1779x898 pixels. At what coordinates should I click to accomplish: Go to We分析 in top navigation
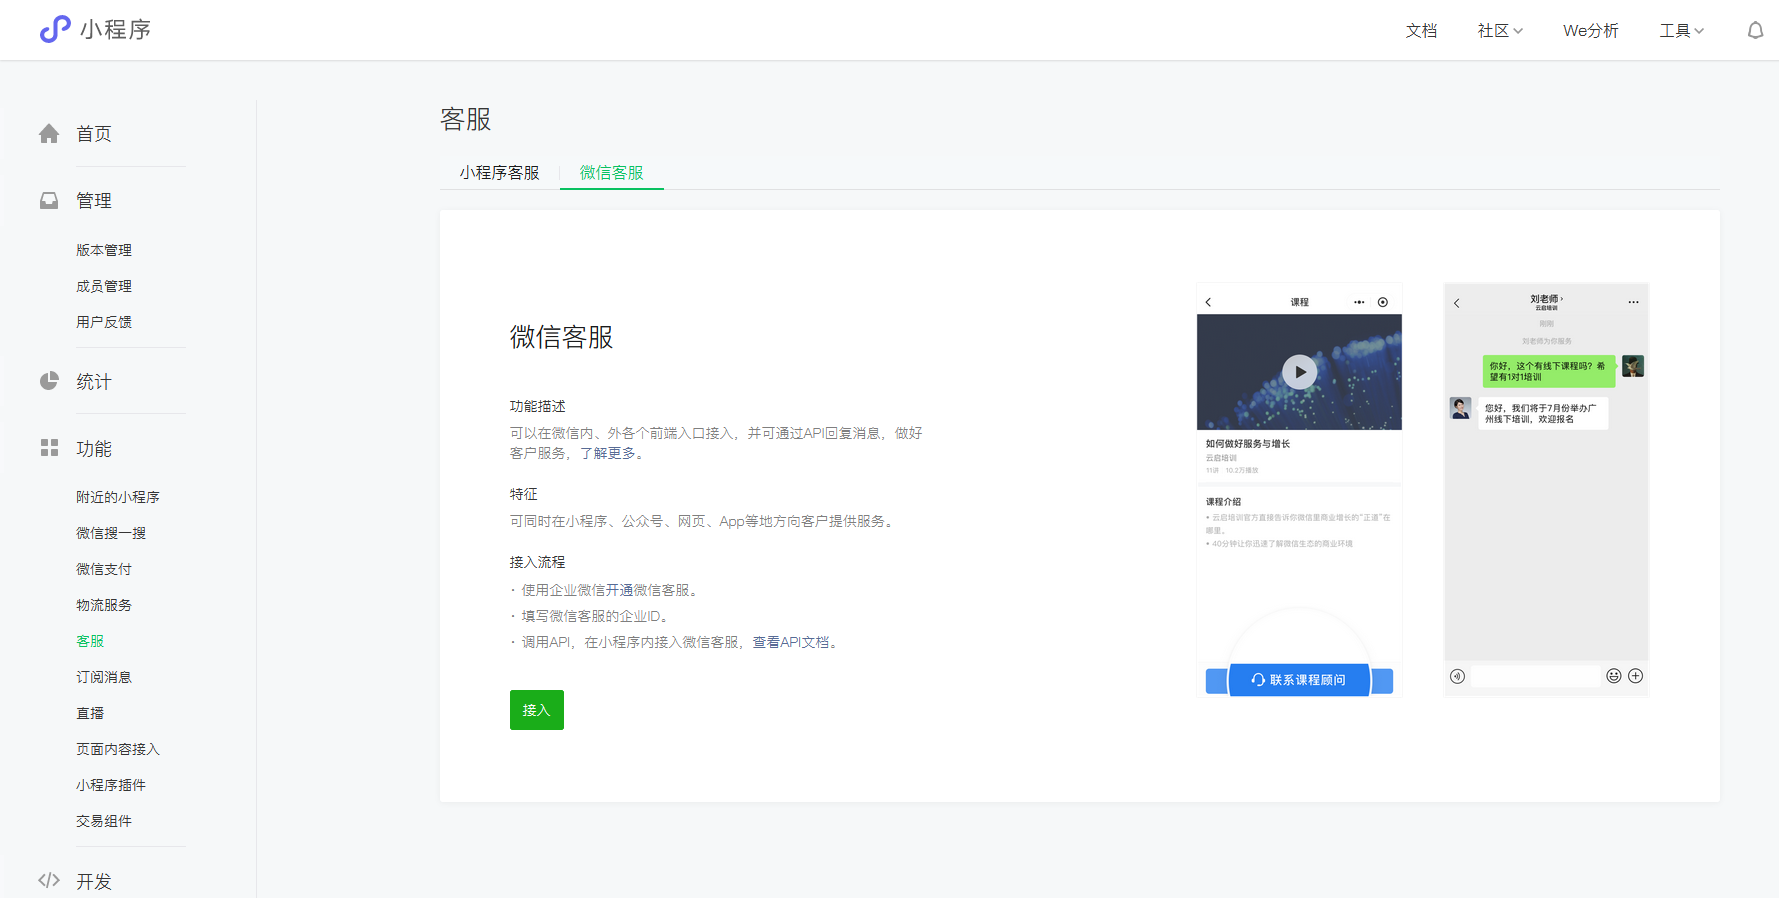pos(1590,31)
